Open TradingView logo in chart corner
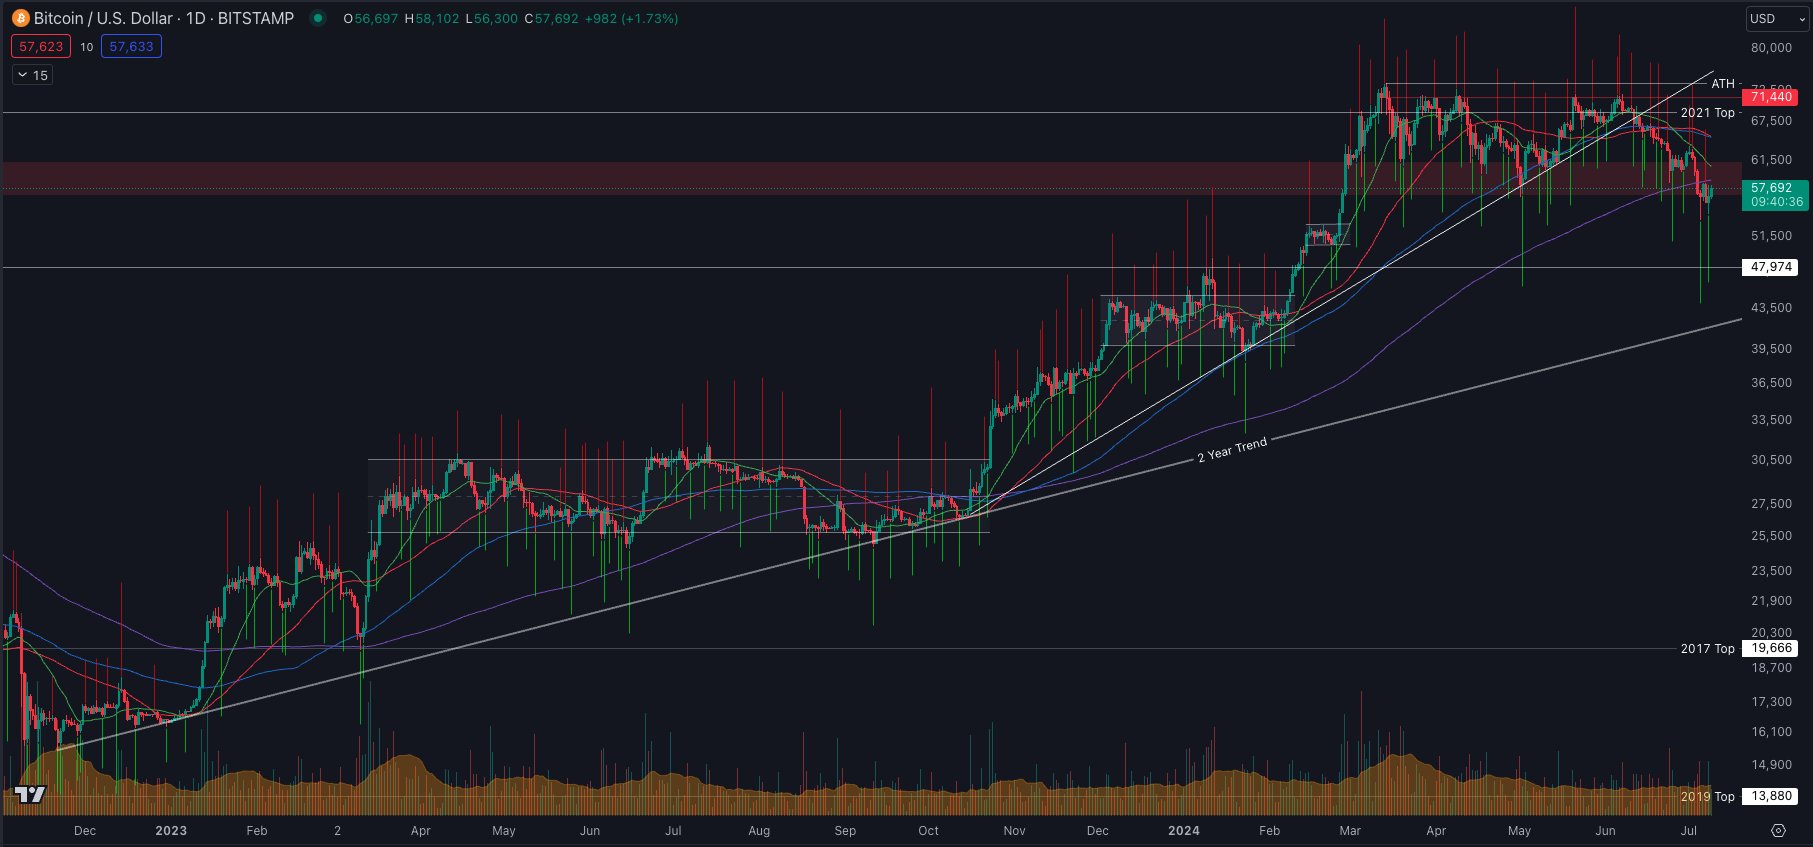The height and width of the screenshot is (847, 1813). tap(30, 795)
